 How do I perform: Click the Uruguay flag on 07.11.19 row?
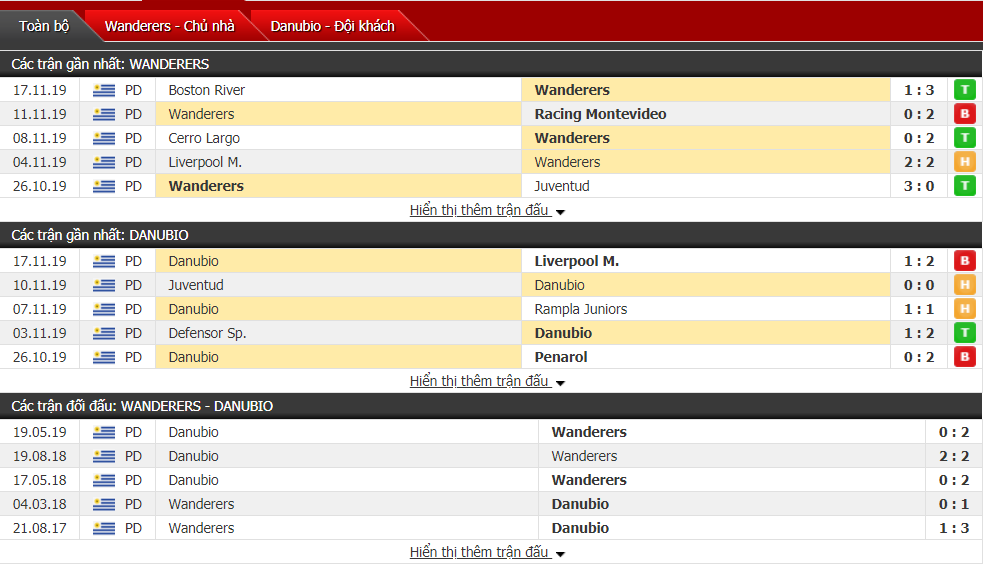coord(104,309)
